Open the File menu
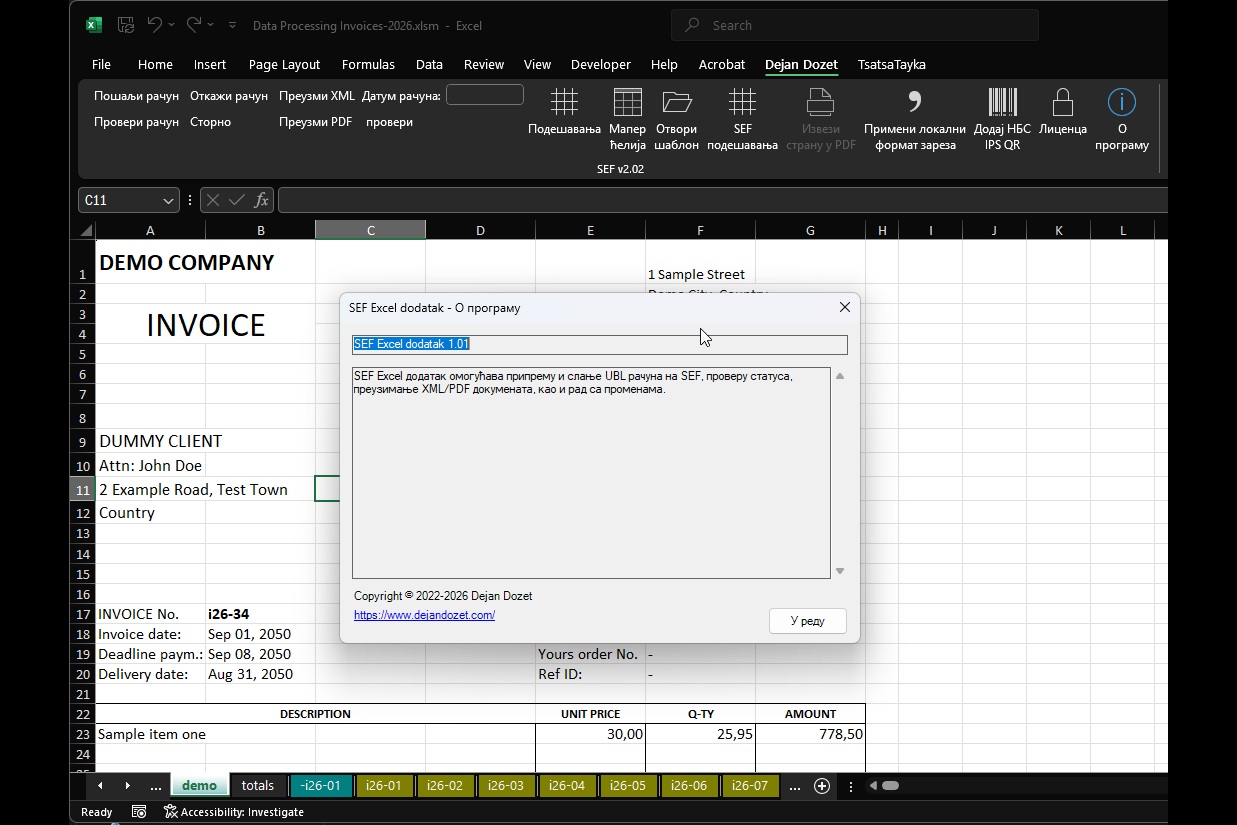Image resolution: width=1237 pixels, height=825 pixels. click(x=101, y=64)
